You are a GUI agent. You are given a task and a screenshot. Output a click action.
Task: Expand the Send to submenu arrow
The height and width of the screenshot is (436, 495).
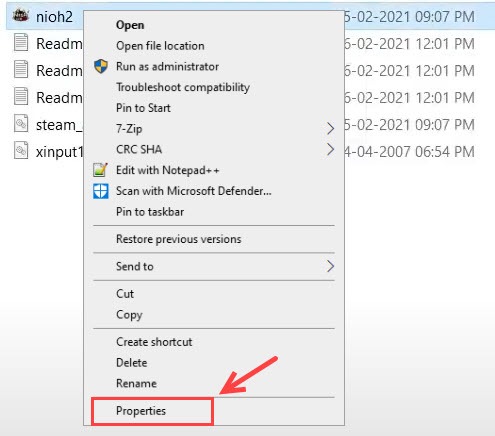pyautogui.click(x=330, y=266)
